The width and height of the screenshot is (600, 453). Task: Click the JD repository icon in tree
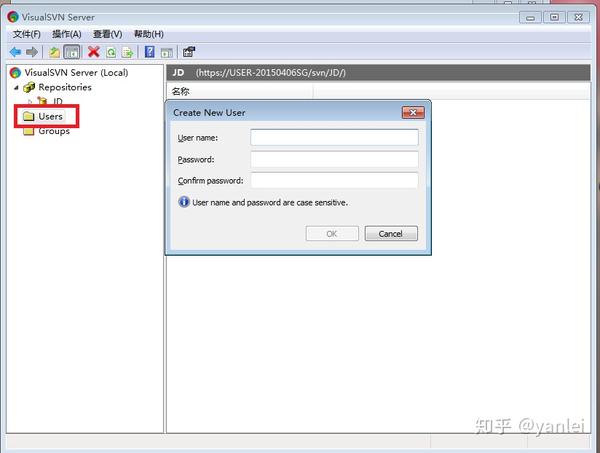[x=42, y=101]
